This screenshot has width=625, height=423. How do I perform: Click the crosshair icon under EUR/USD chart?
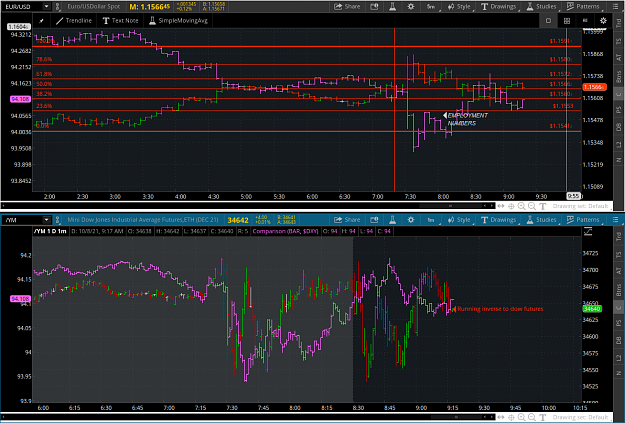(x=511, y=206)
